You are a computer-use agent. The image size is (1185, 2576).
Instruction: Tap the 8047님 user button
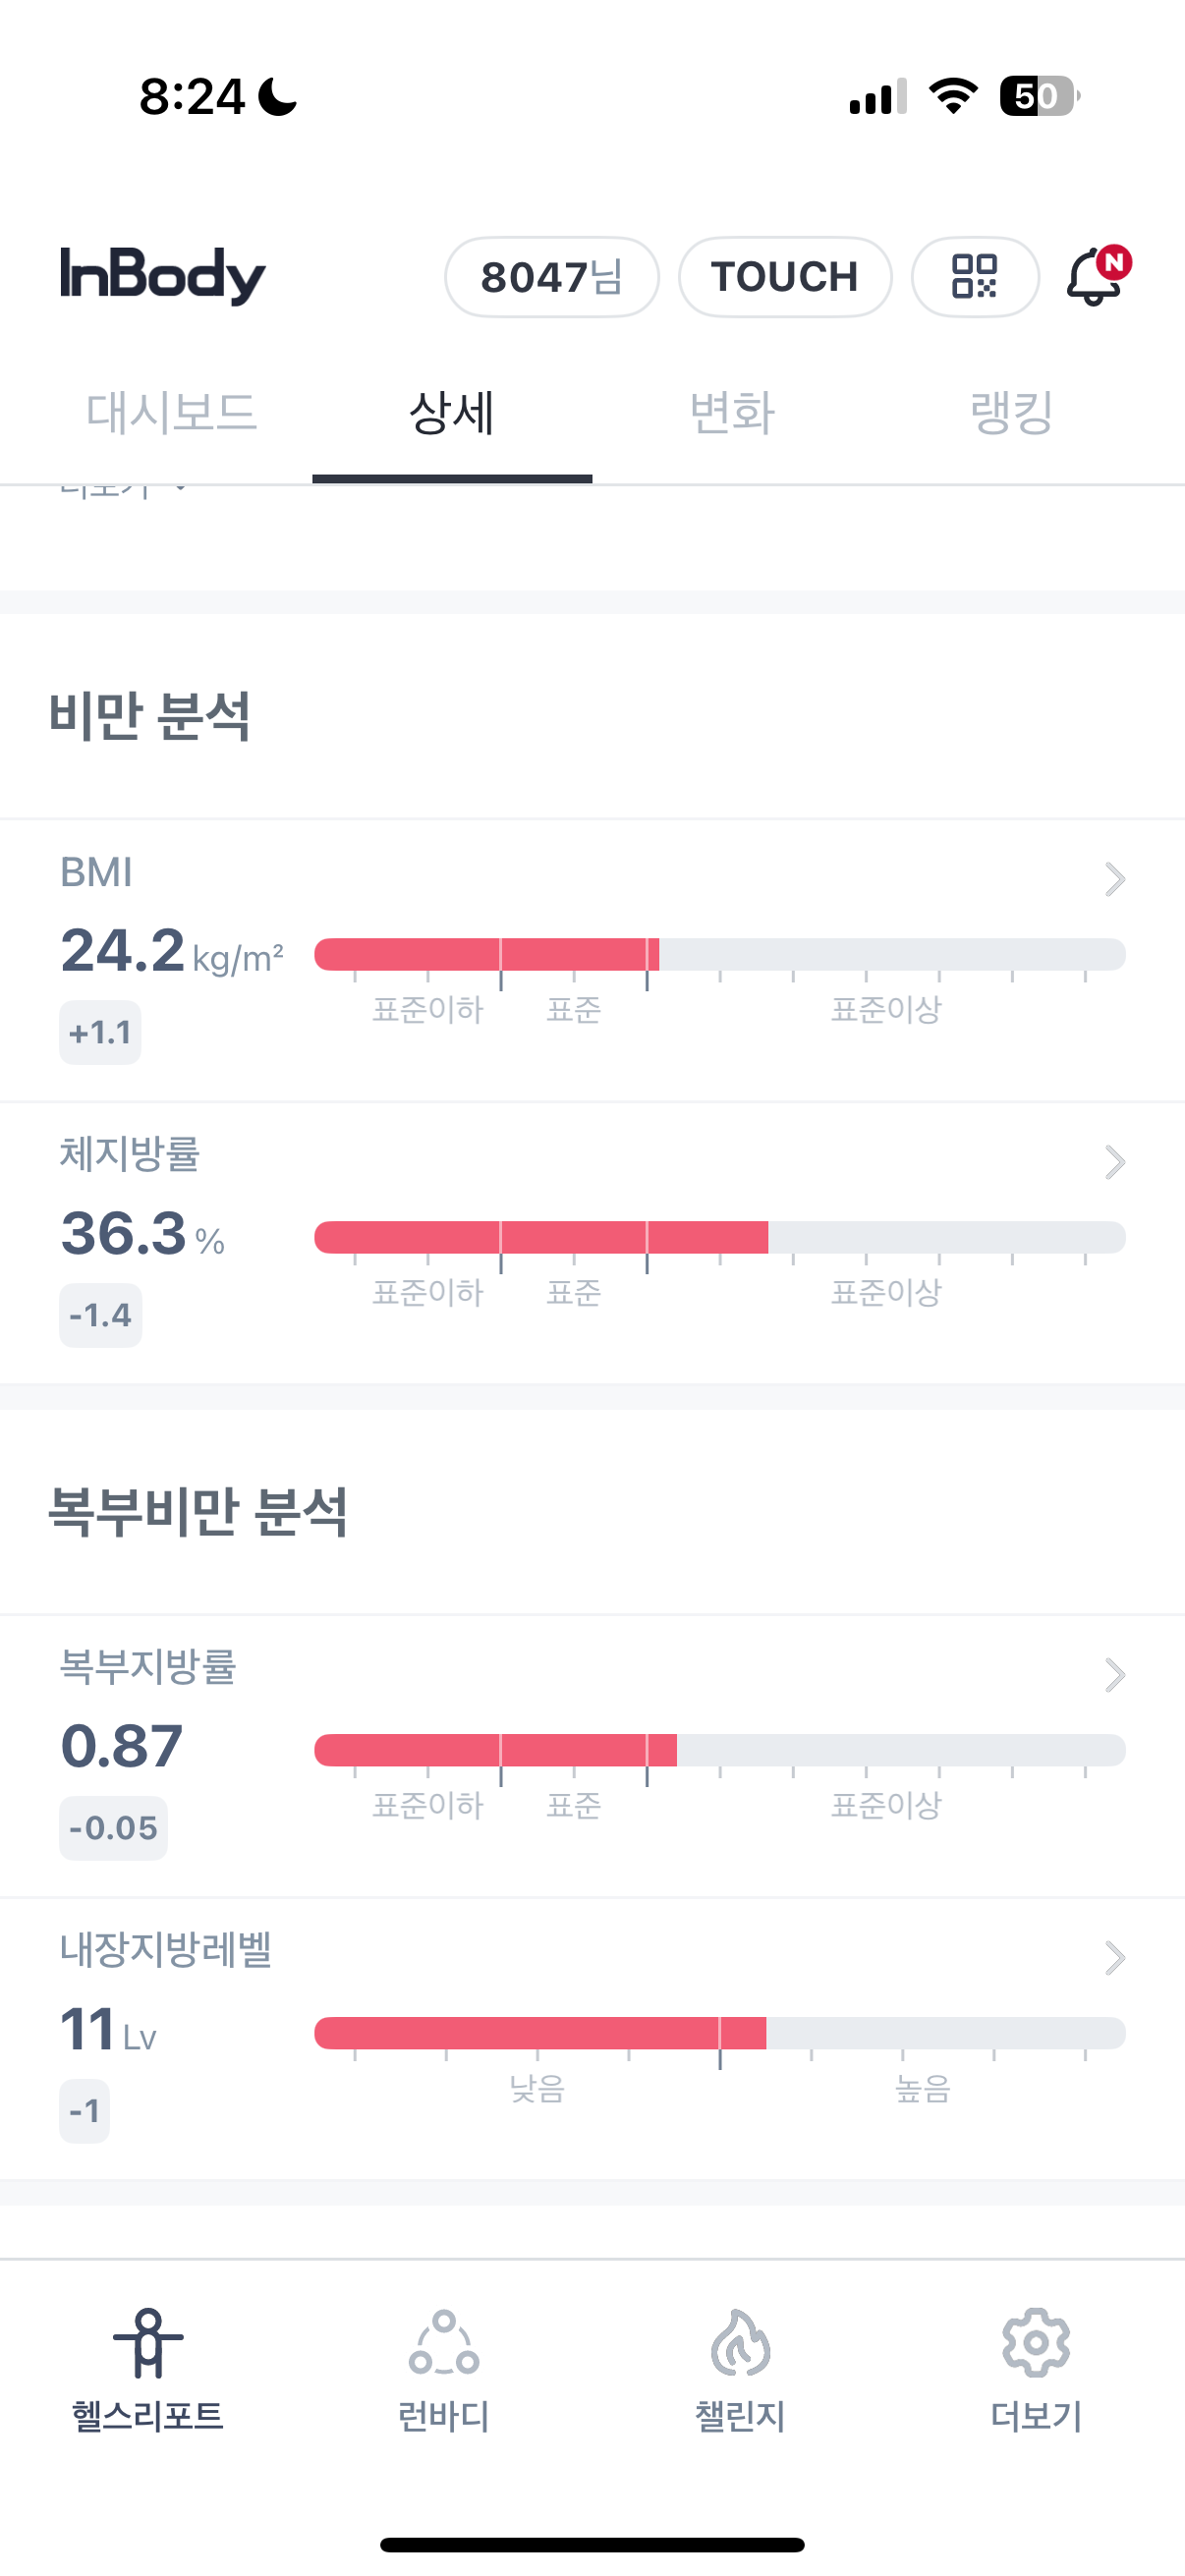pos(551,277)
